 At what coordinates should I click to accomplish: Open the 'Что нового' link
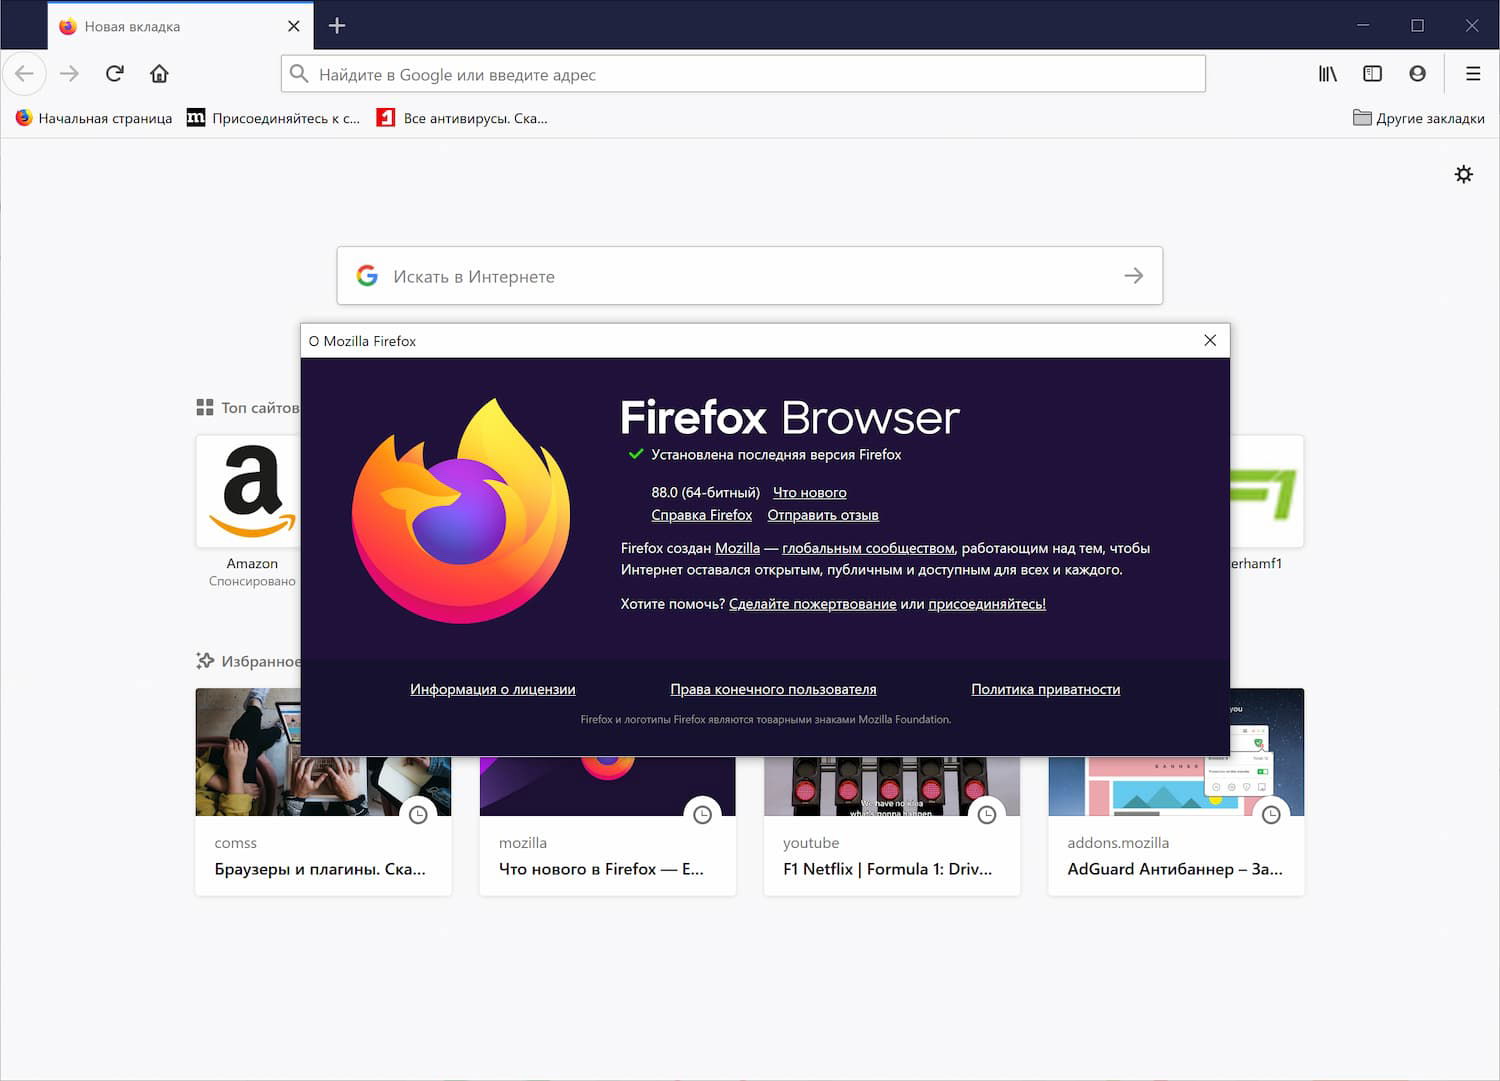[810, 493]
